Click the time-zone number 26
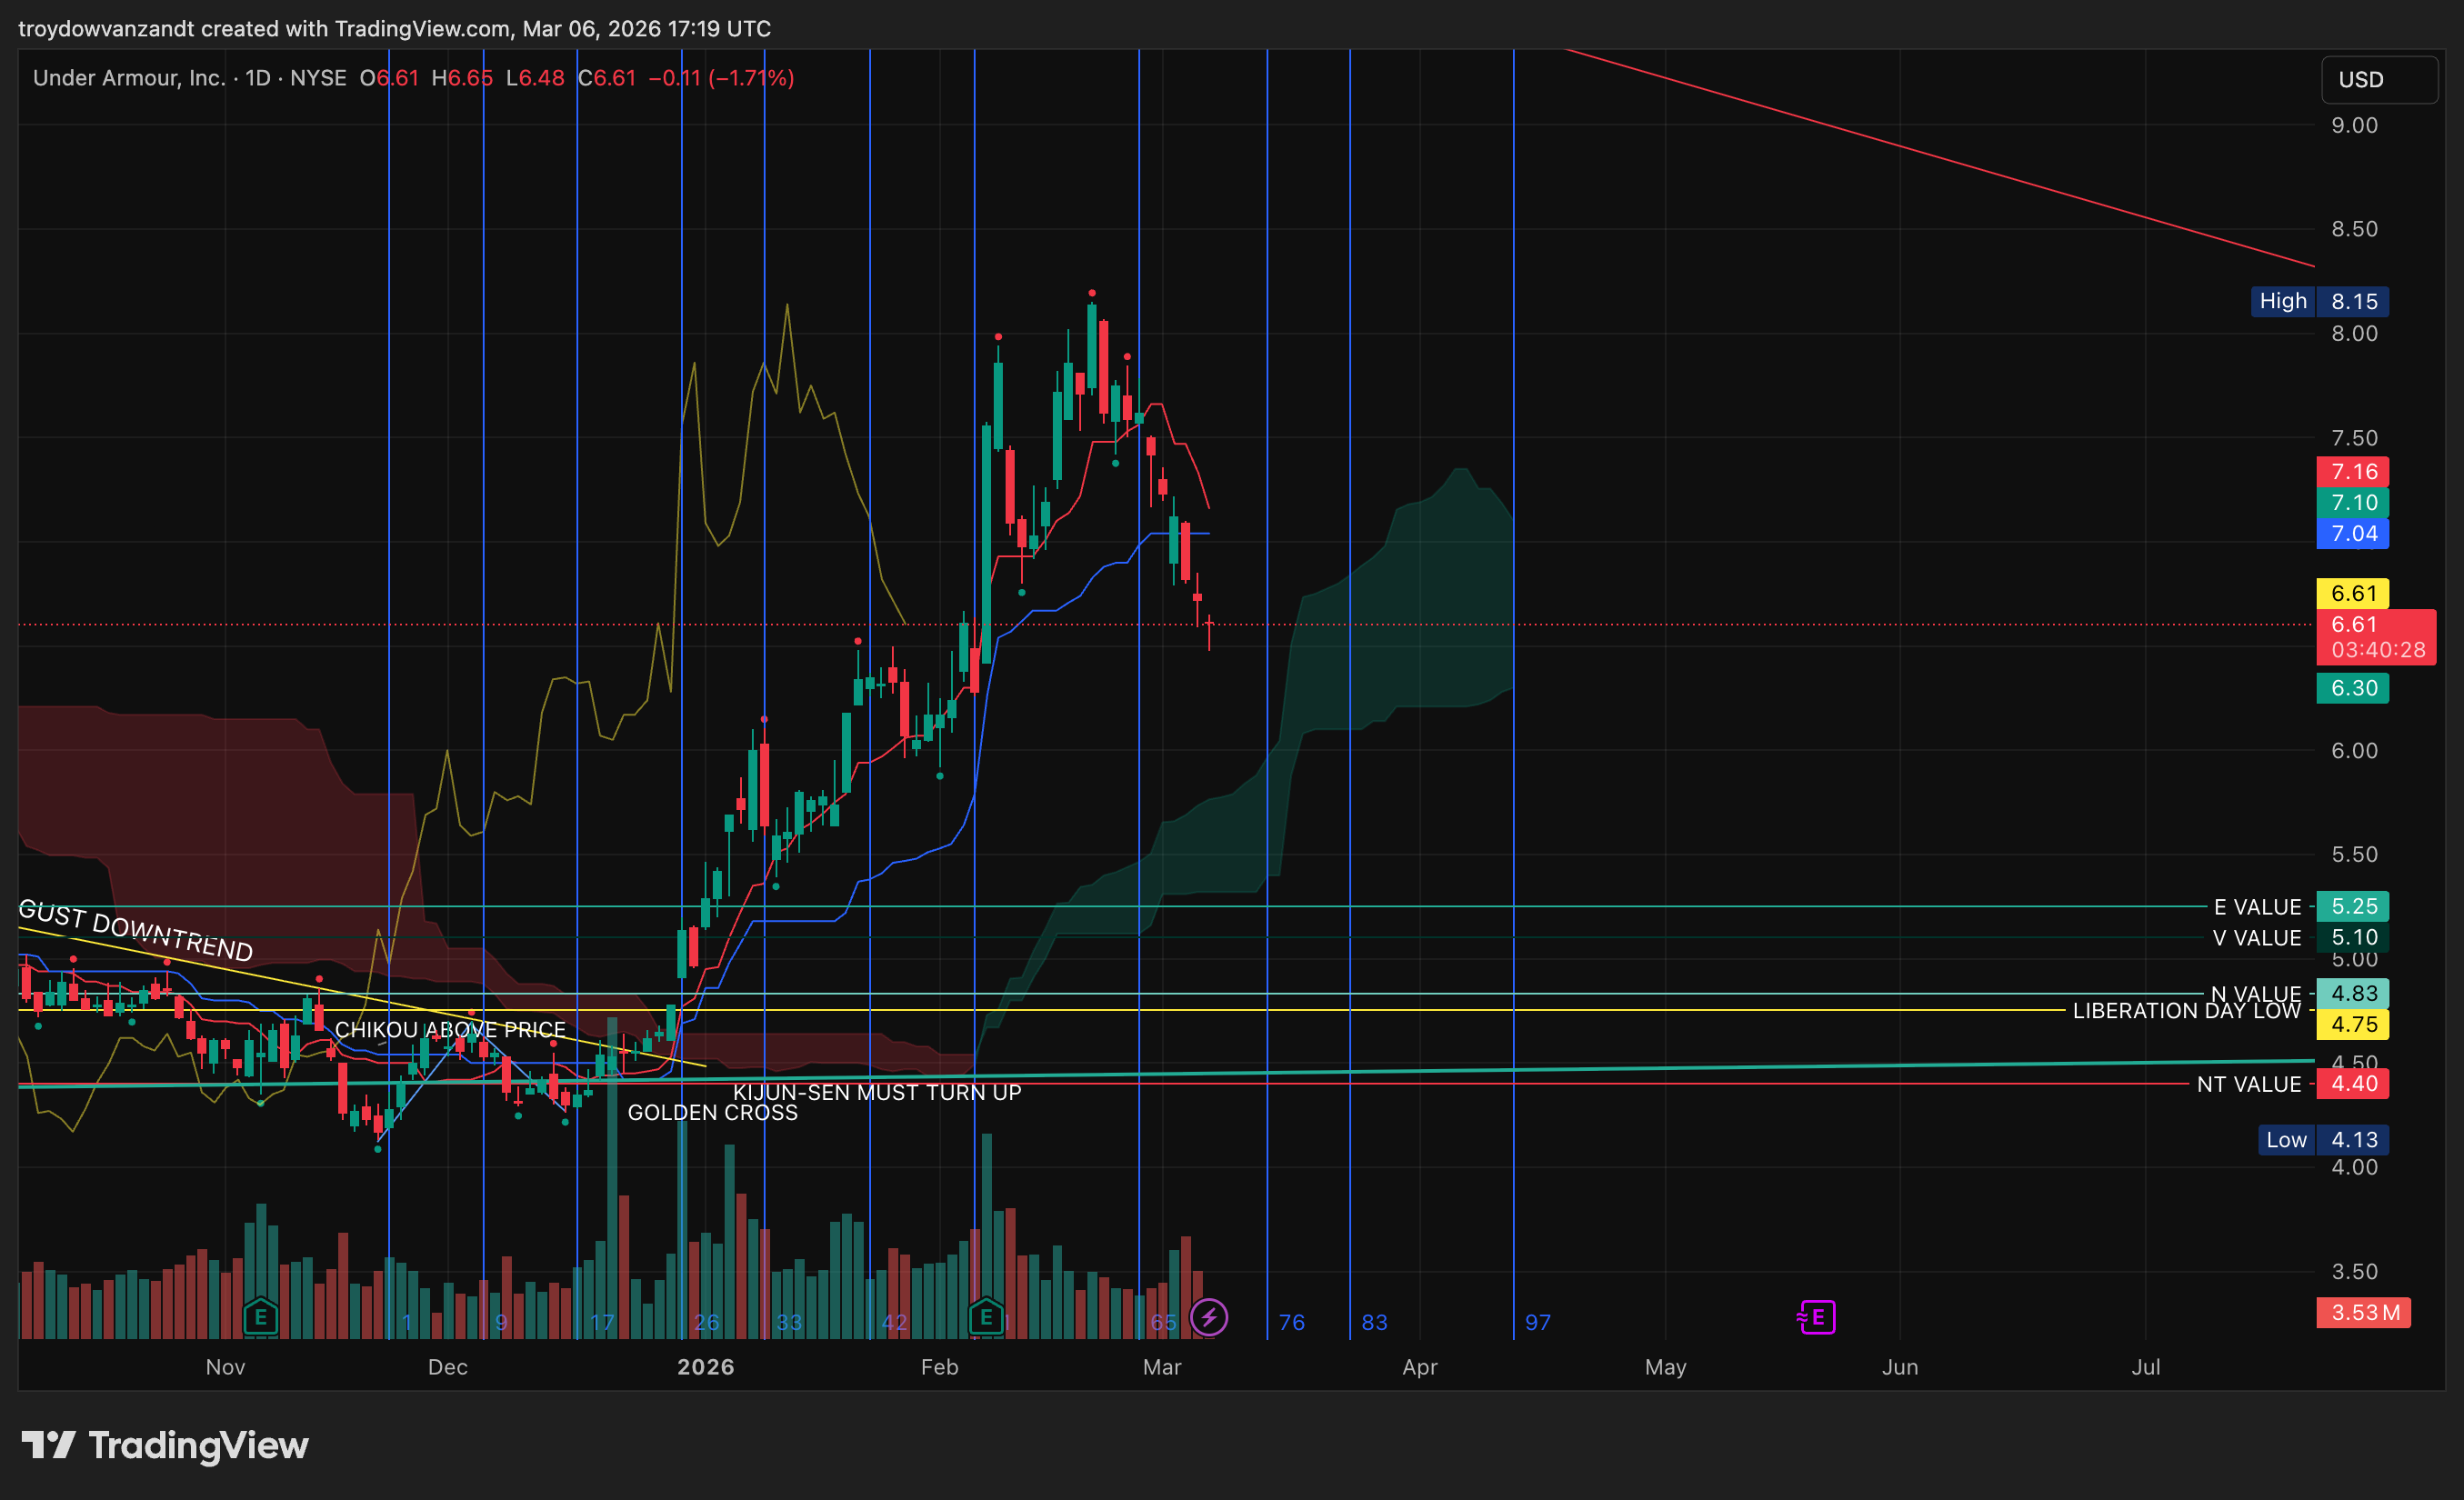 coord(706,1323)
